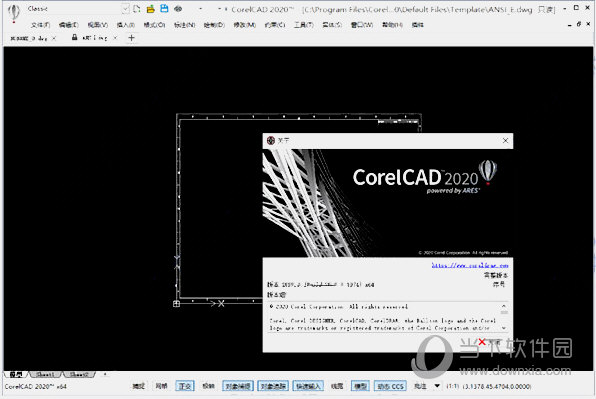Click the Print preview icon after Save

(178, 8)
